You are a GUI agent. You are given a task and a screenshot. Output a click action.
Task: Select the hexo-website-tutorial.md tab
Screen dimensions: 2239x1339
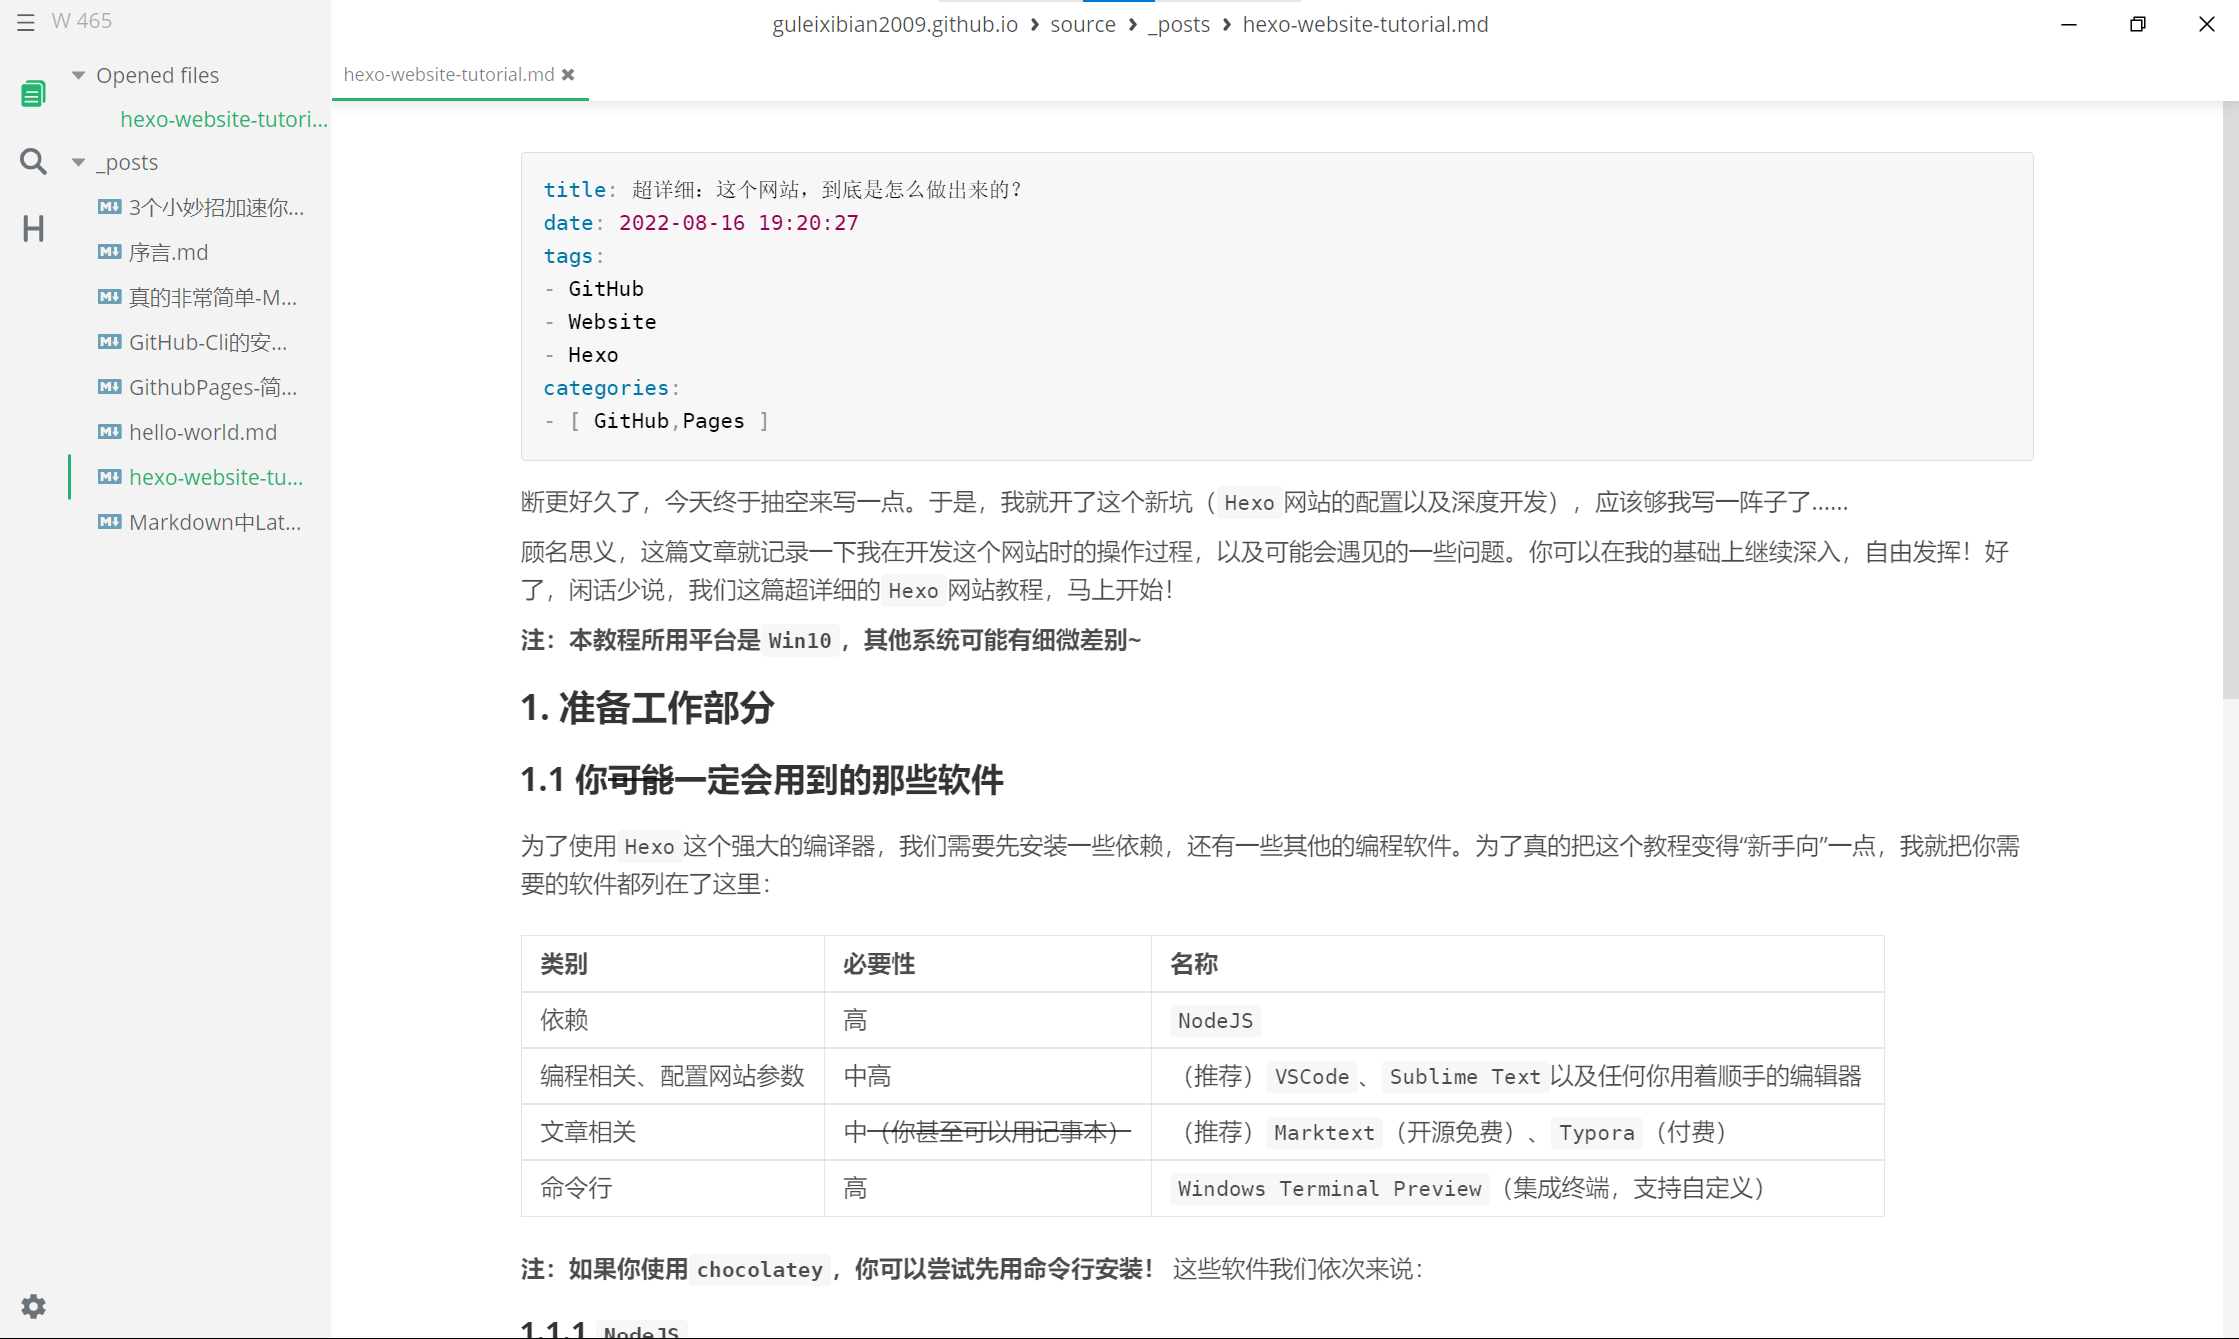[x=448, y=75]
